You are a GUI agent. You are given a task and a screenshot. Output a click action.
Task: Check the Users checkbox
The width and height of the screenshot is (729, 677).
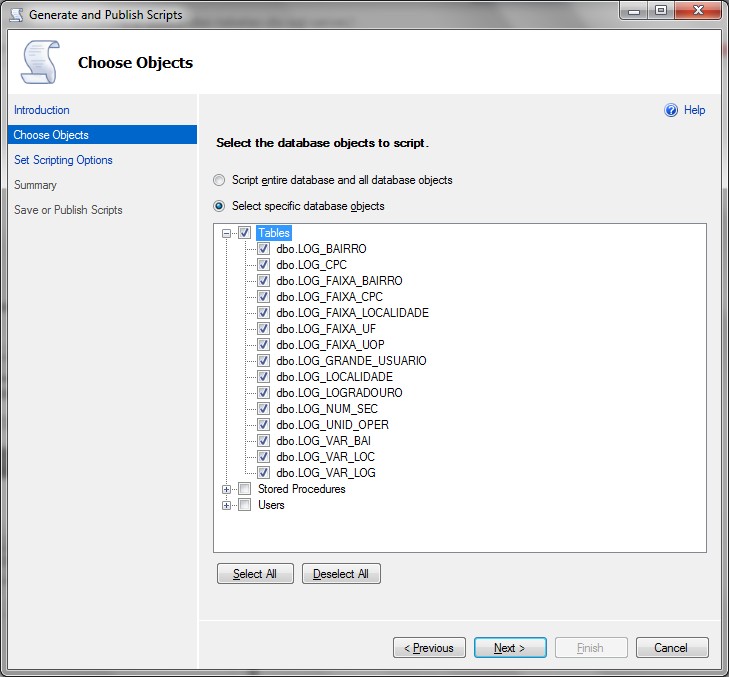[x=245, y=505]
